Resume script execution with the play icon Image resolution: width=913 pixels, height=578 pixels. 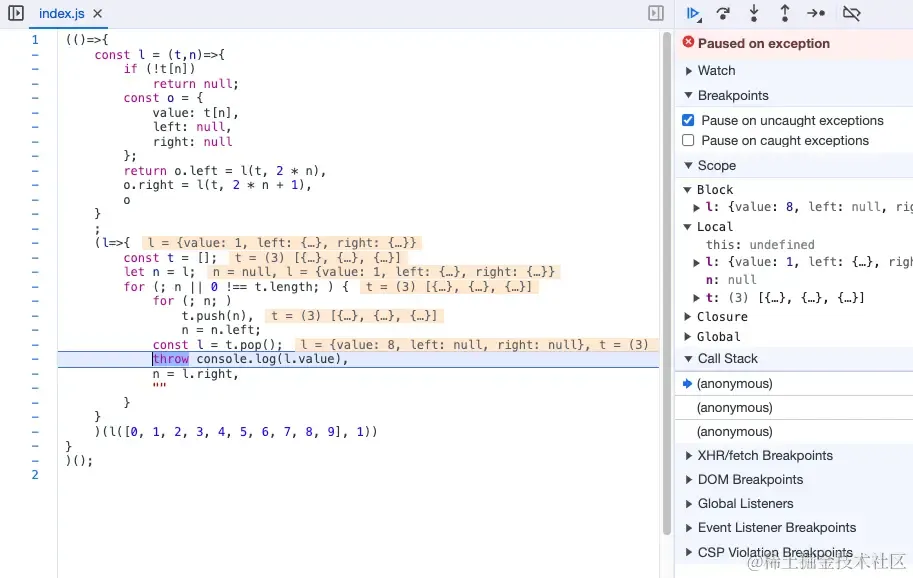[693, 13]
